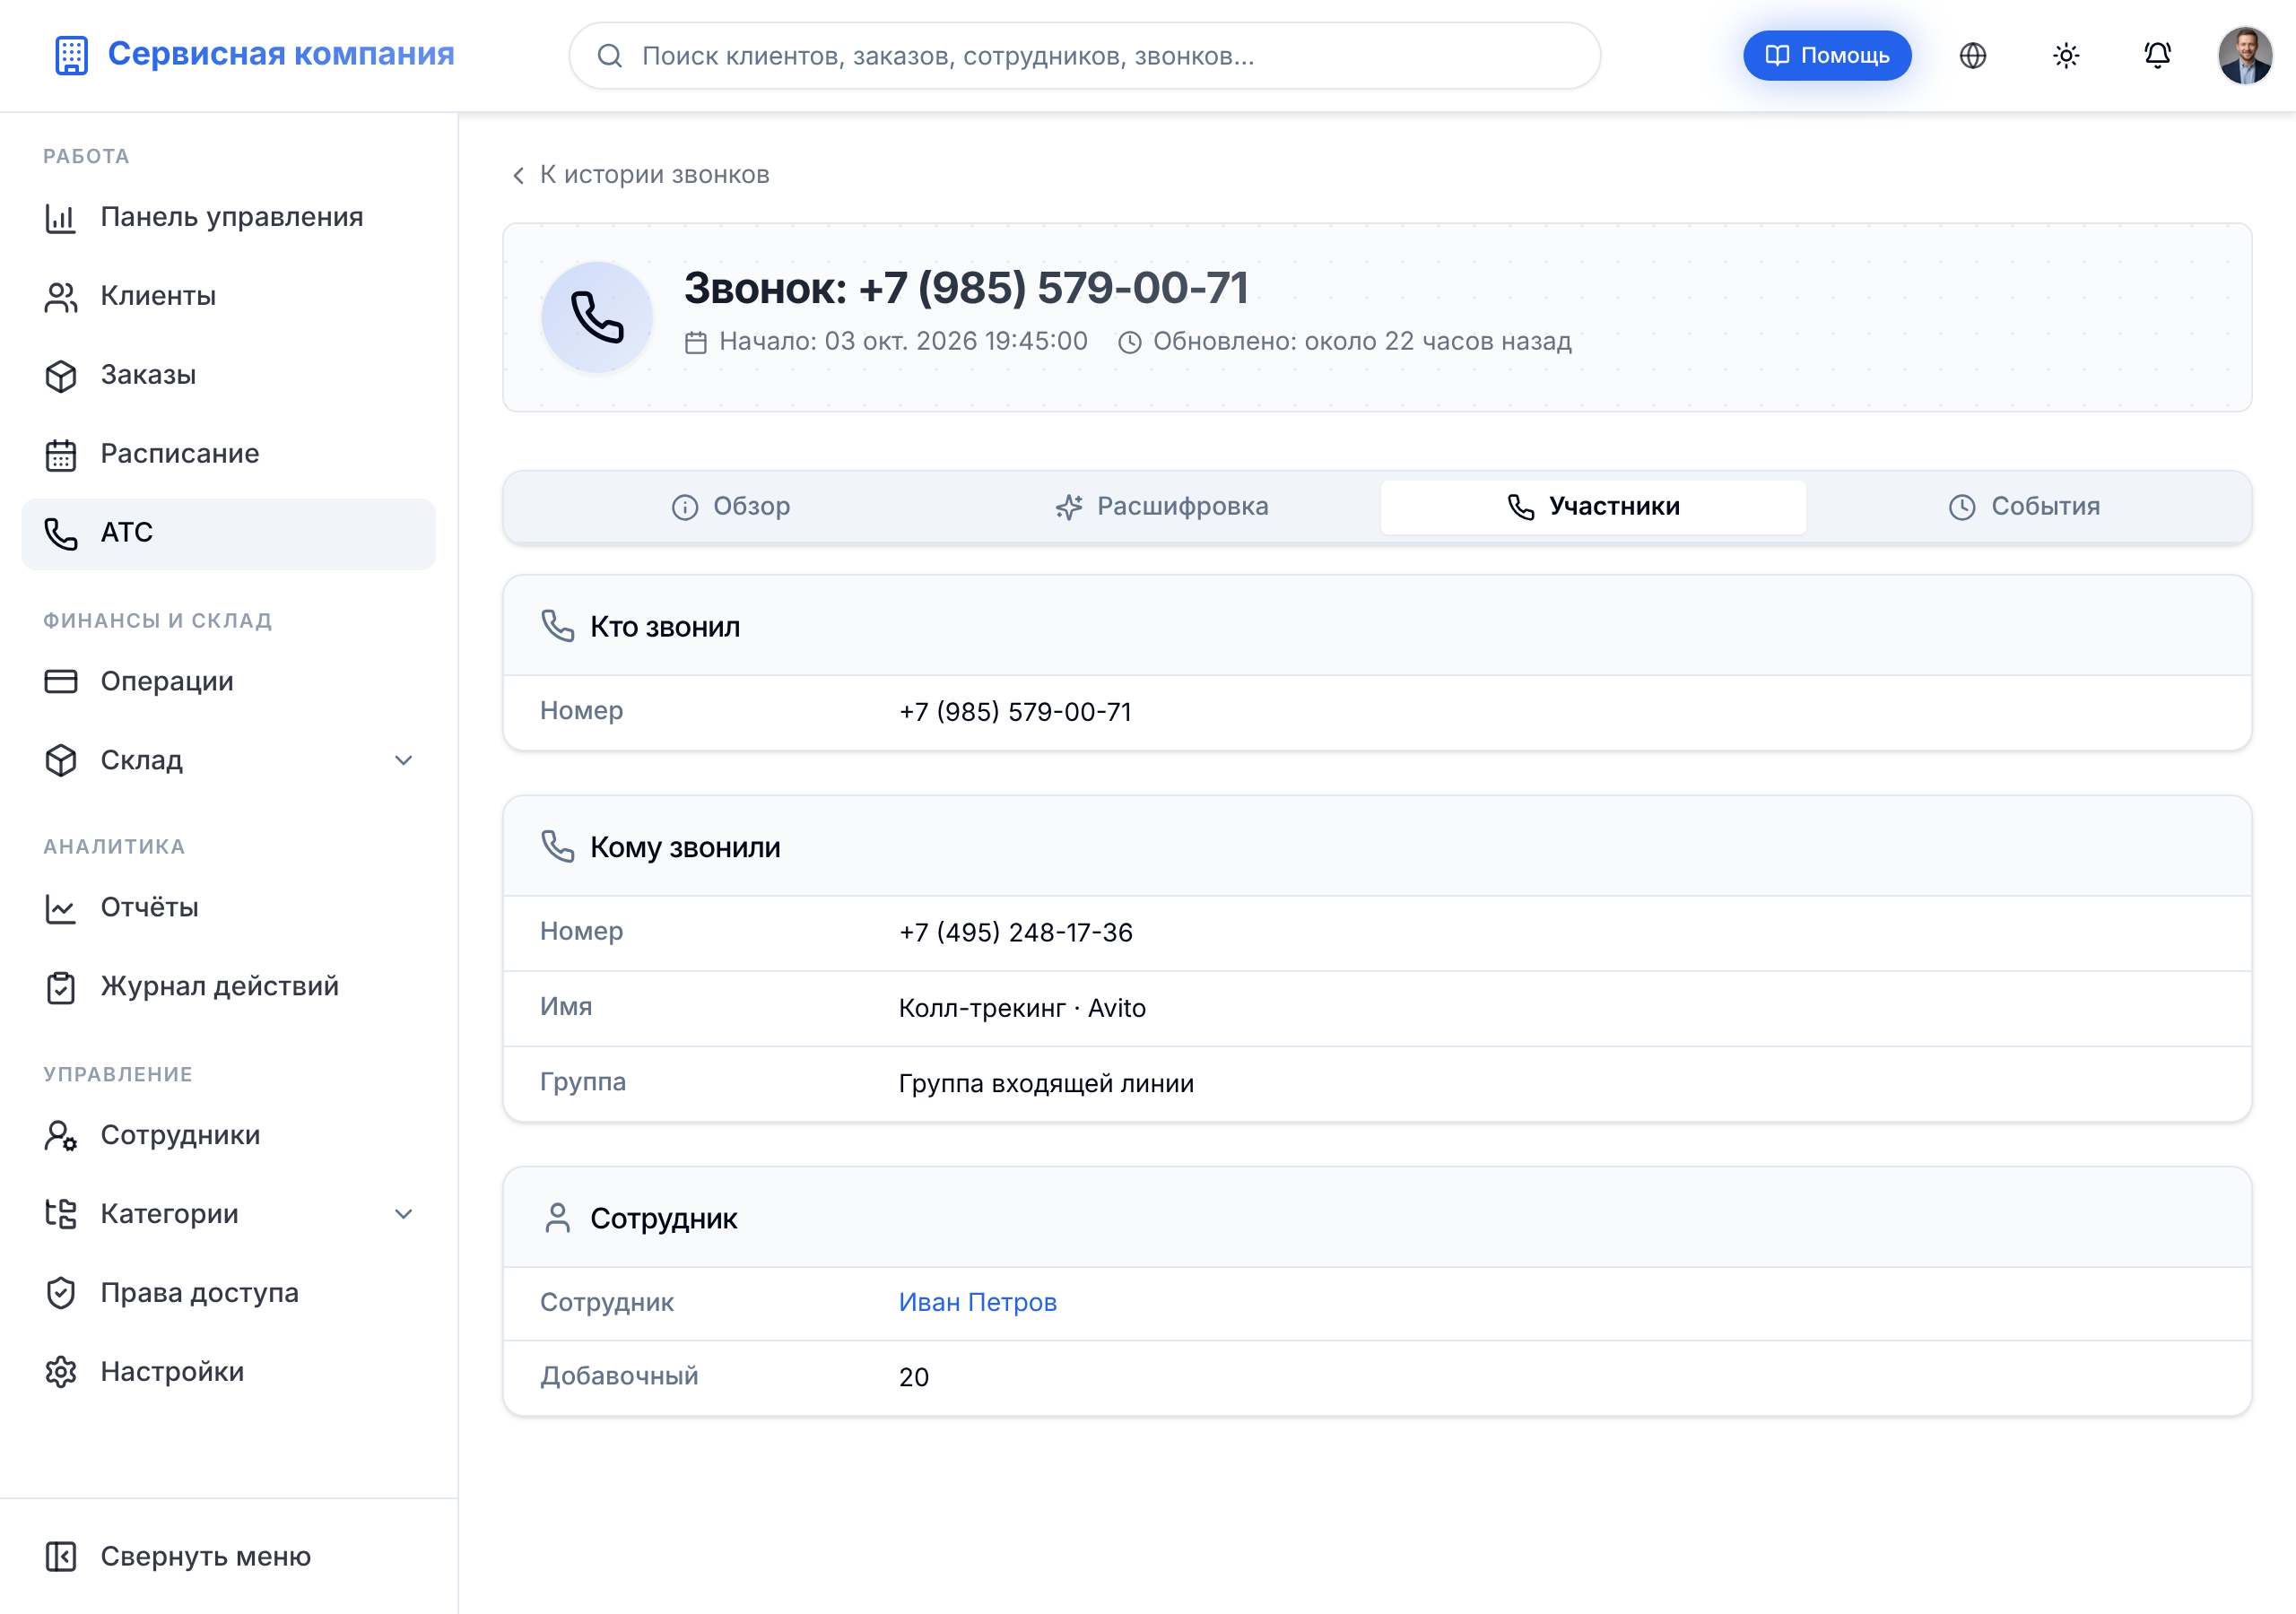Click the Панель управления chart icon
This screenshot has width=2296, height=1614.
point(61,217)
